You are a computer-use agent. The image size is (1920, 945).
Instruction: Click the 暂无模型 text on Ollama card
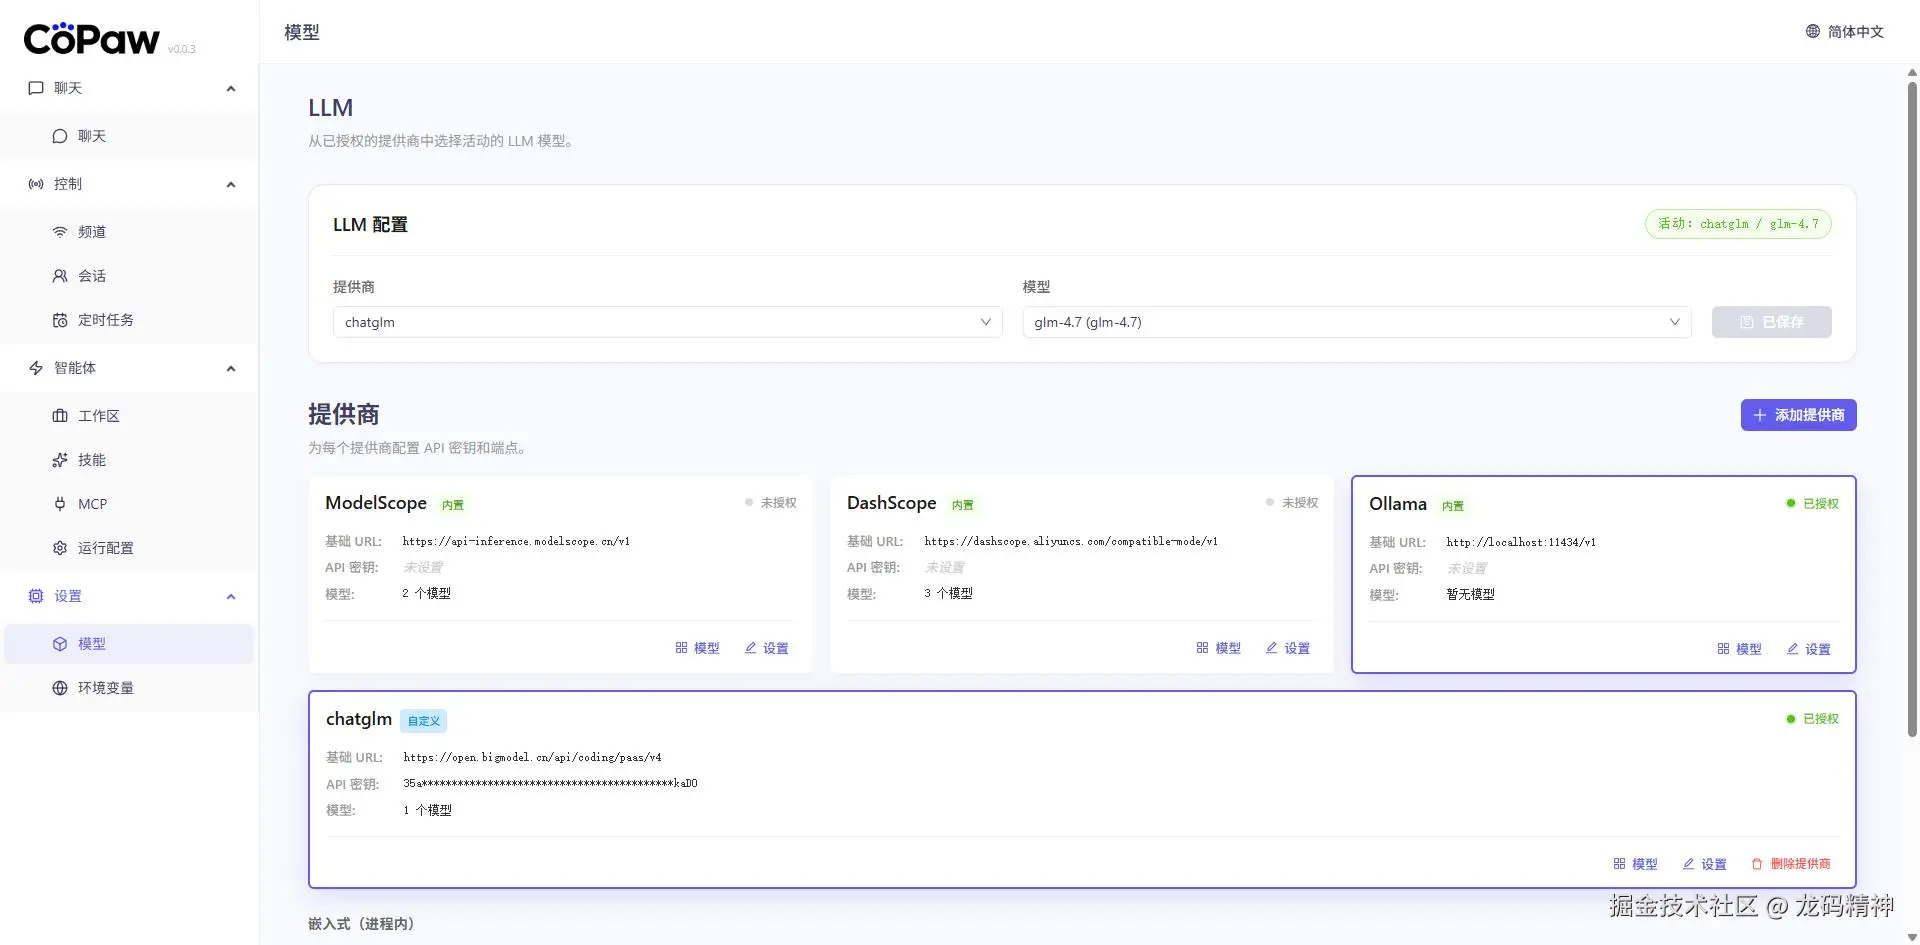coord(1470,594)
